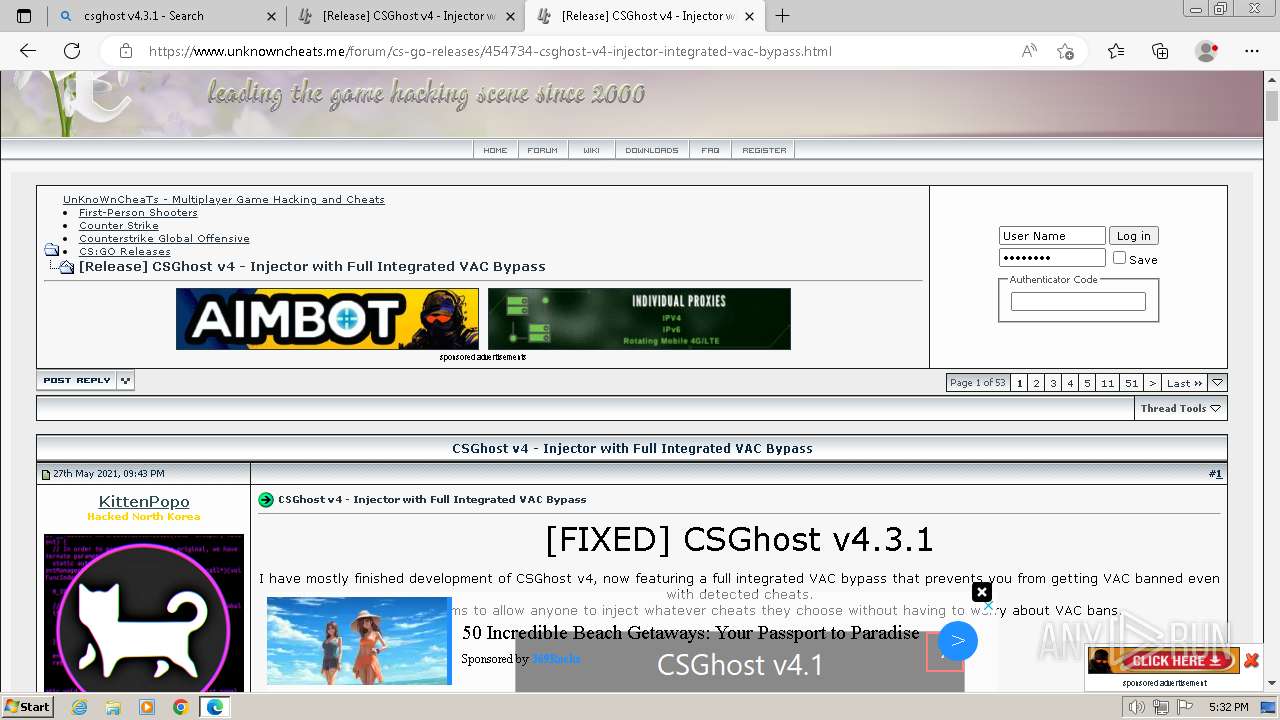Go to next page arrow
Viewport: 1280px width, 720px height.
(x=1152, y=383)
